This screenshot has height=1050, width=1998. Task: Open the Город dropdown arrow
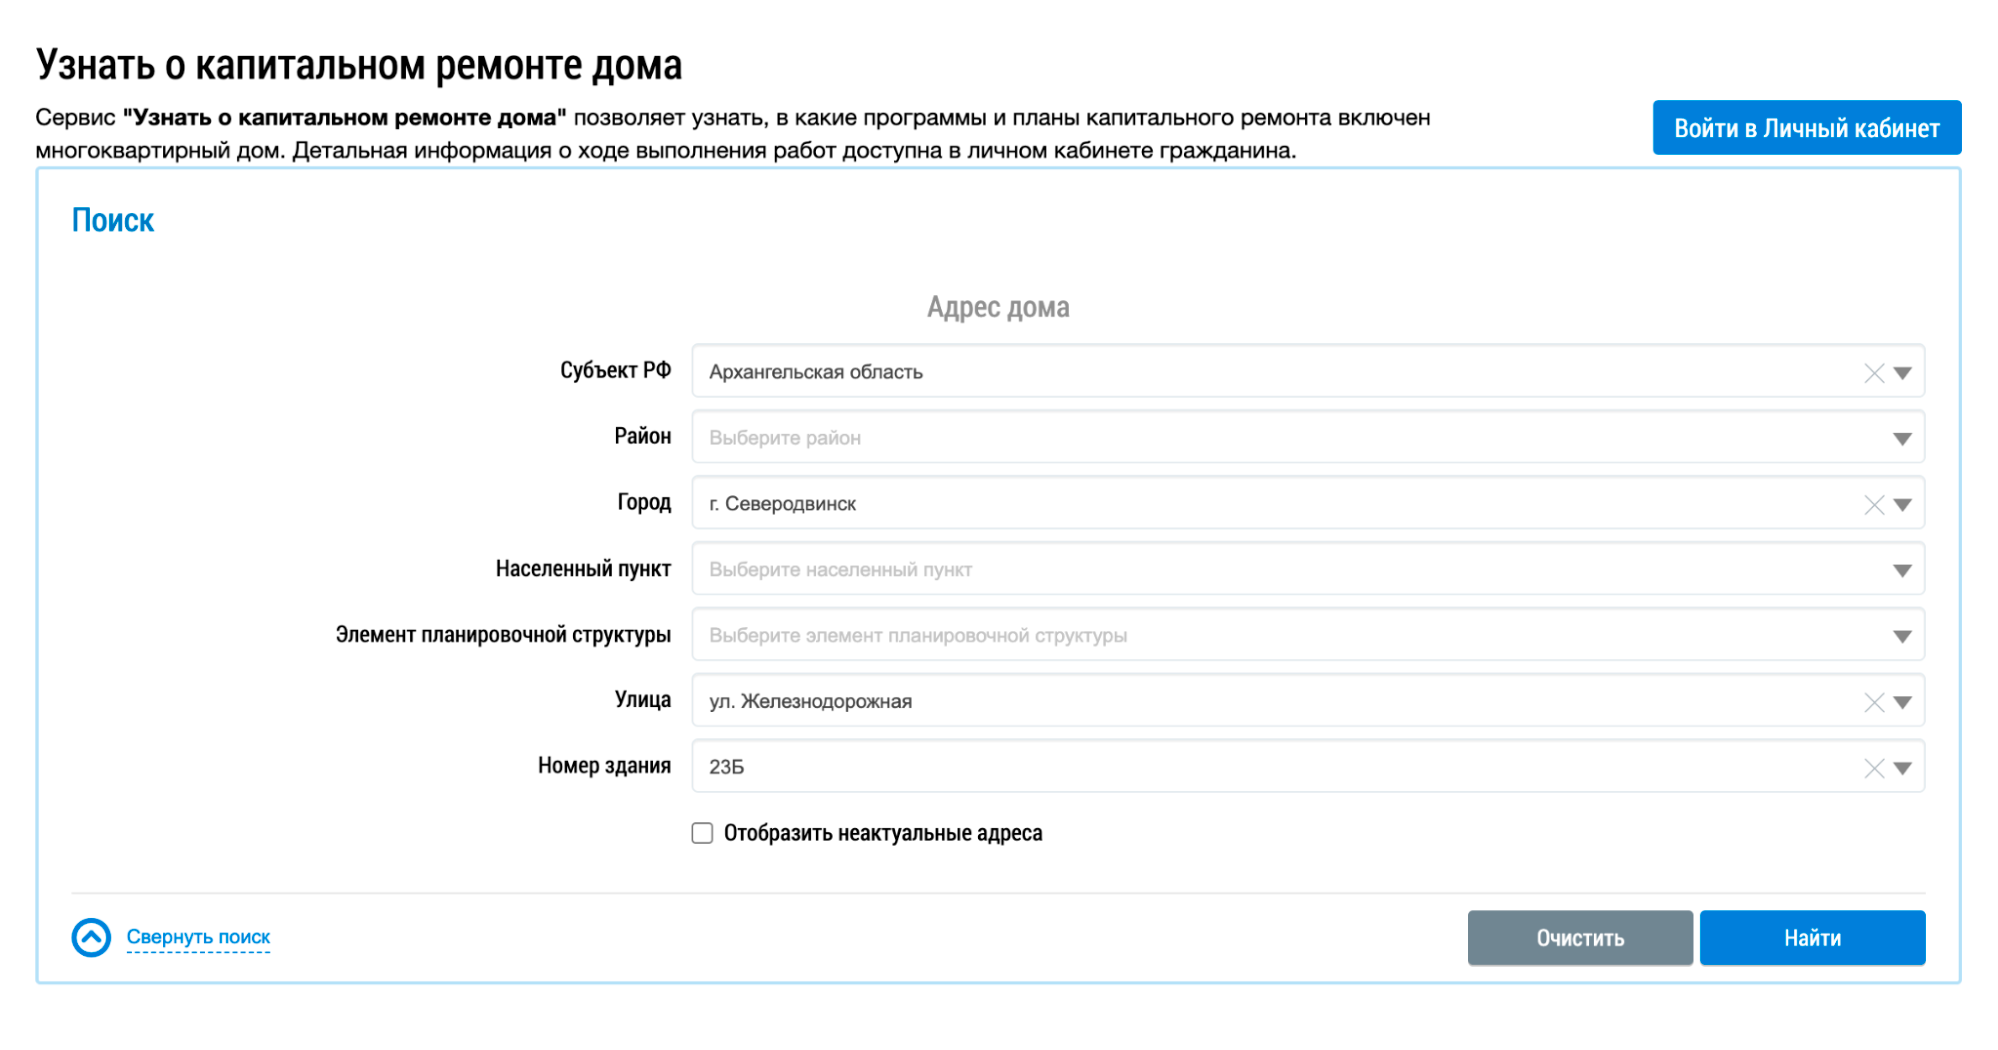point(1902,505)
